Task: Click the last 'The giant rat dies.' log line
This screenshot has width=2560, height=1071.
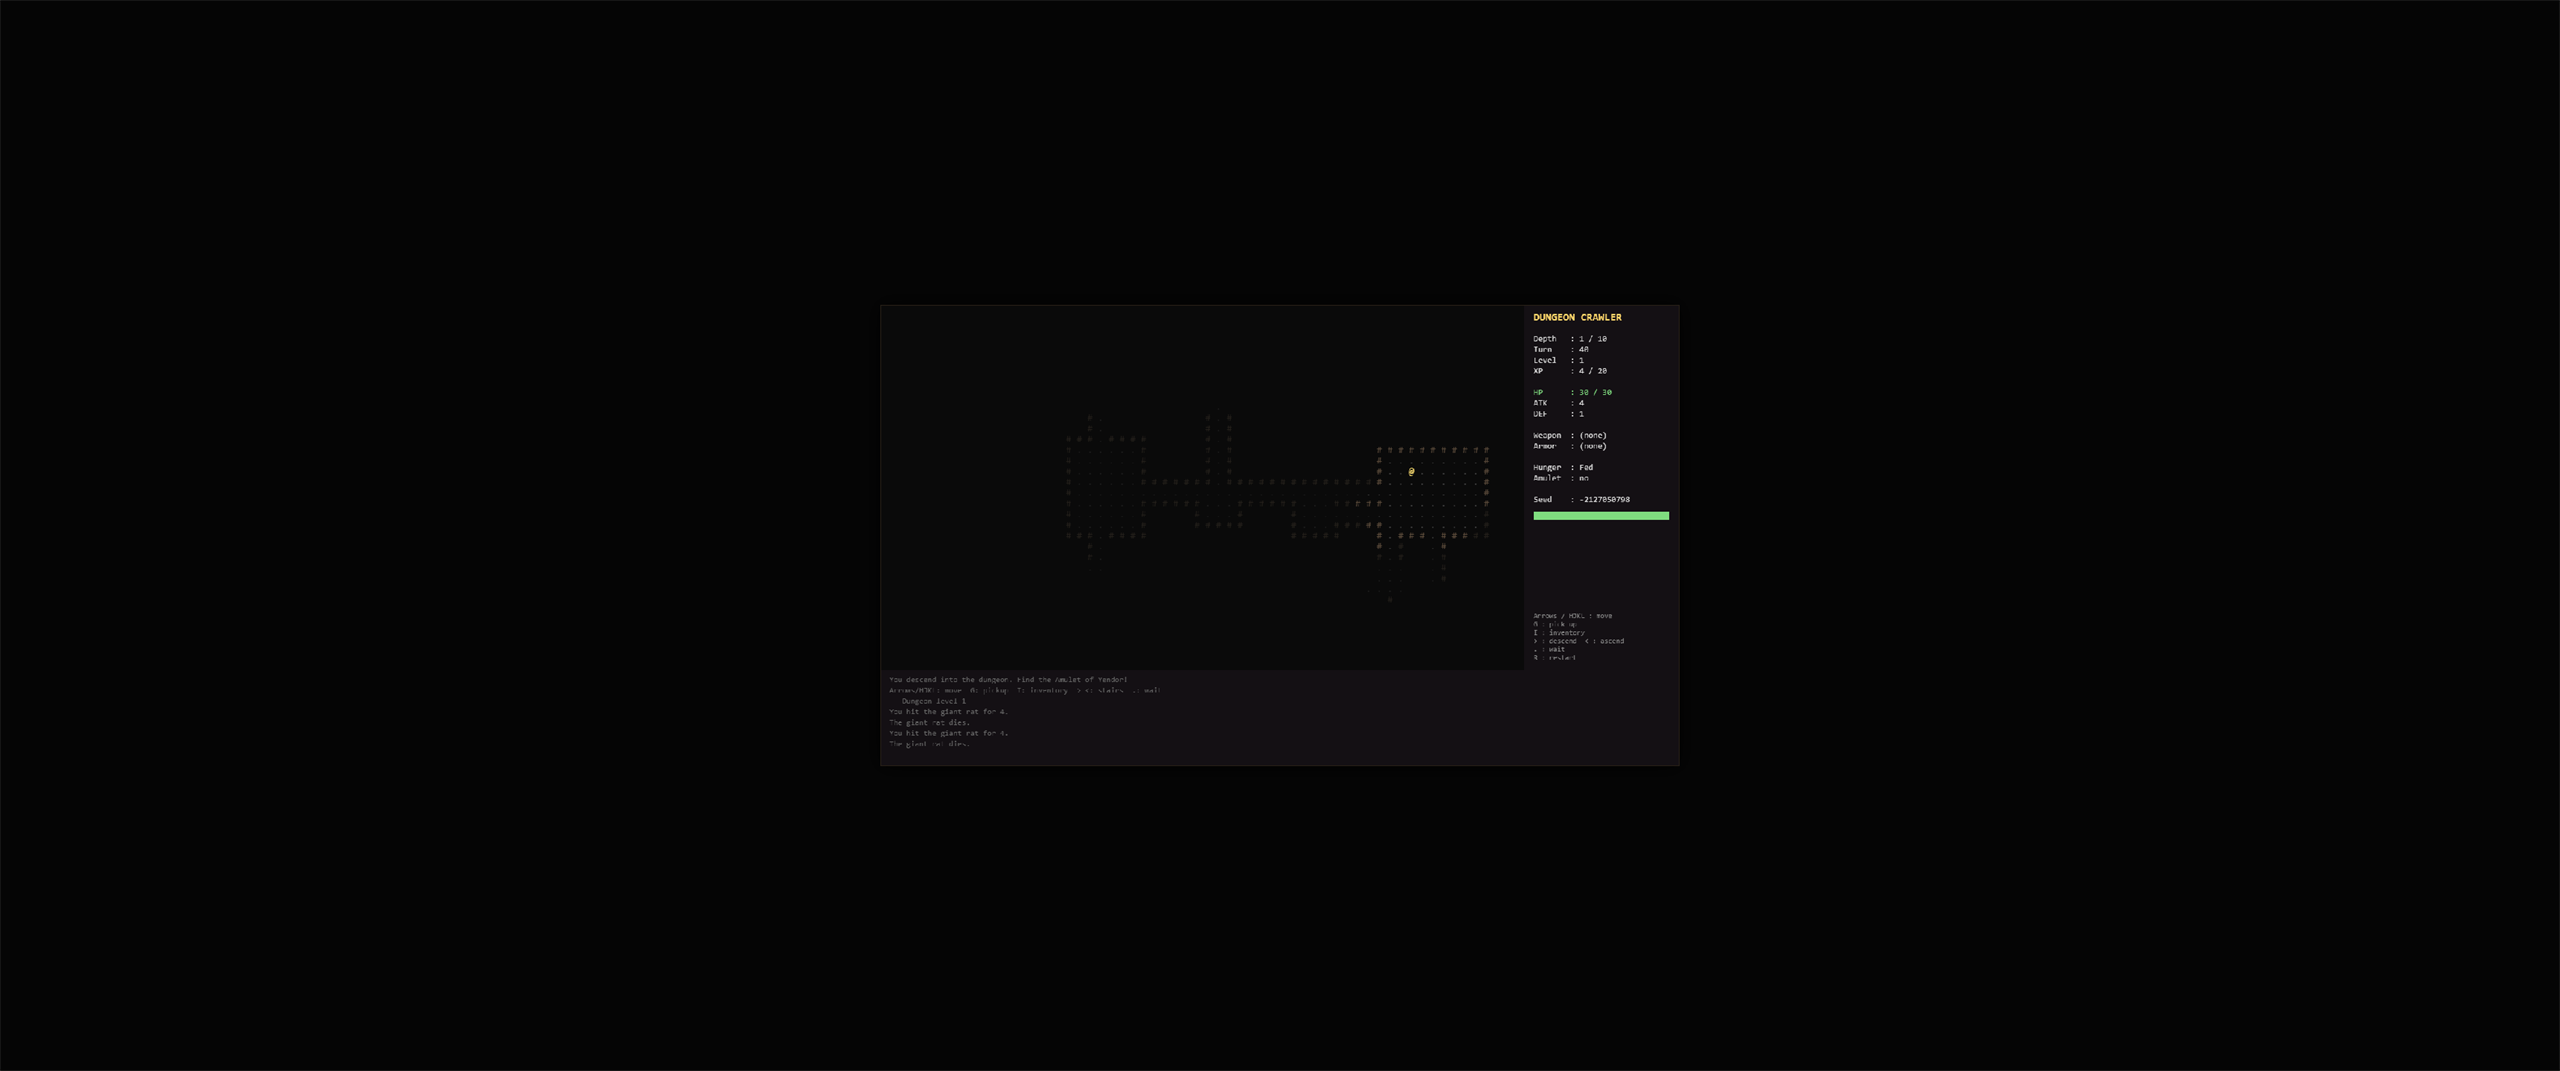Action: 929,744
